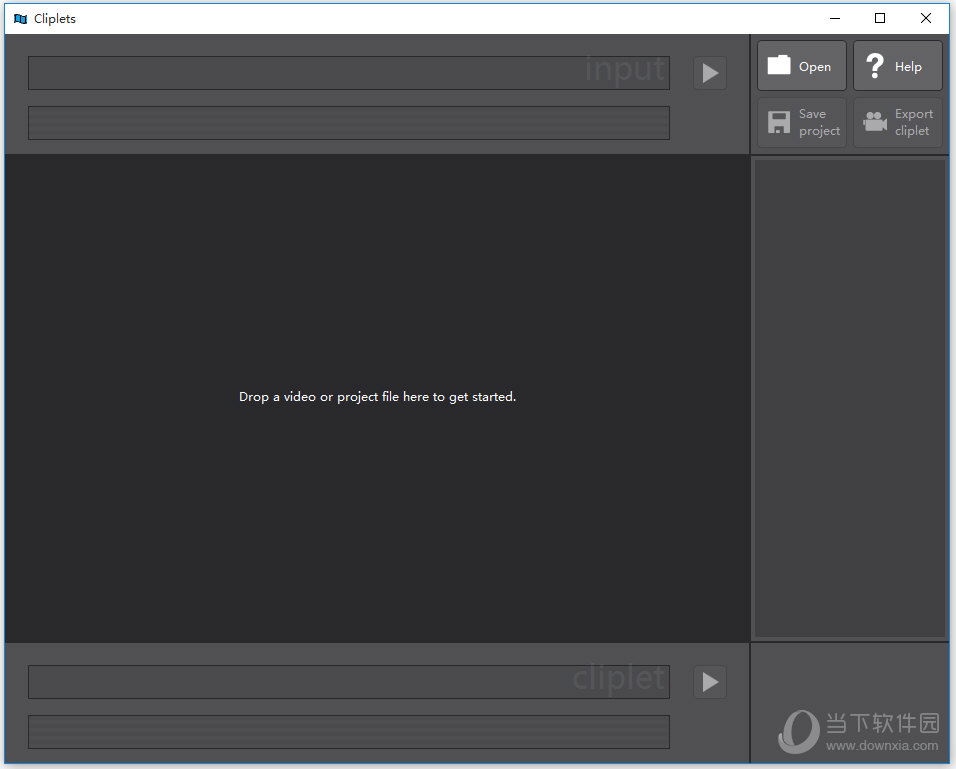
Task: Maximize the Cliplets window
Action: click(880, 18)
